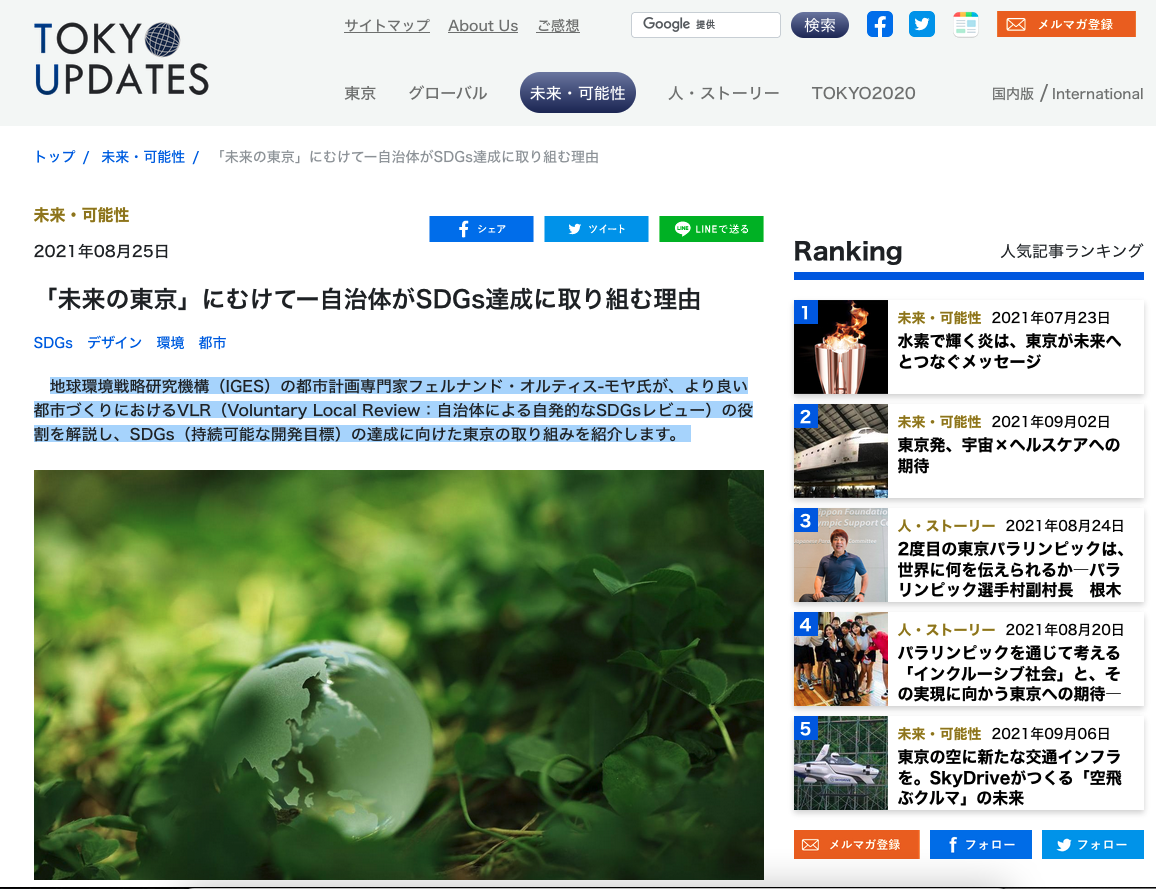Image resolution: width=1156 pixels, height=889 pixels.
Task: Send article with LINEで送る button
Action: pos(711,229)
